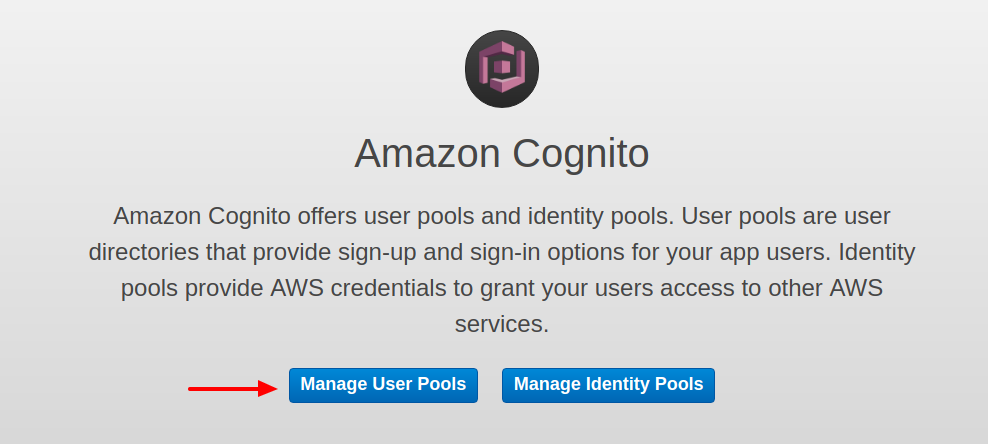Click the final word 'services.' in the description

coord(502,325)
